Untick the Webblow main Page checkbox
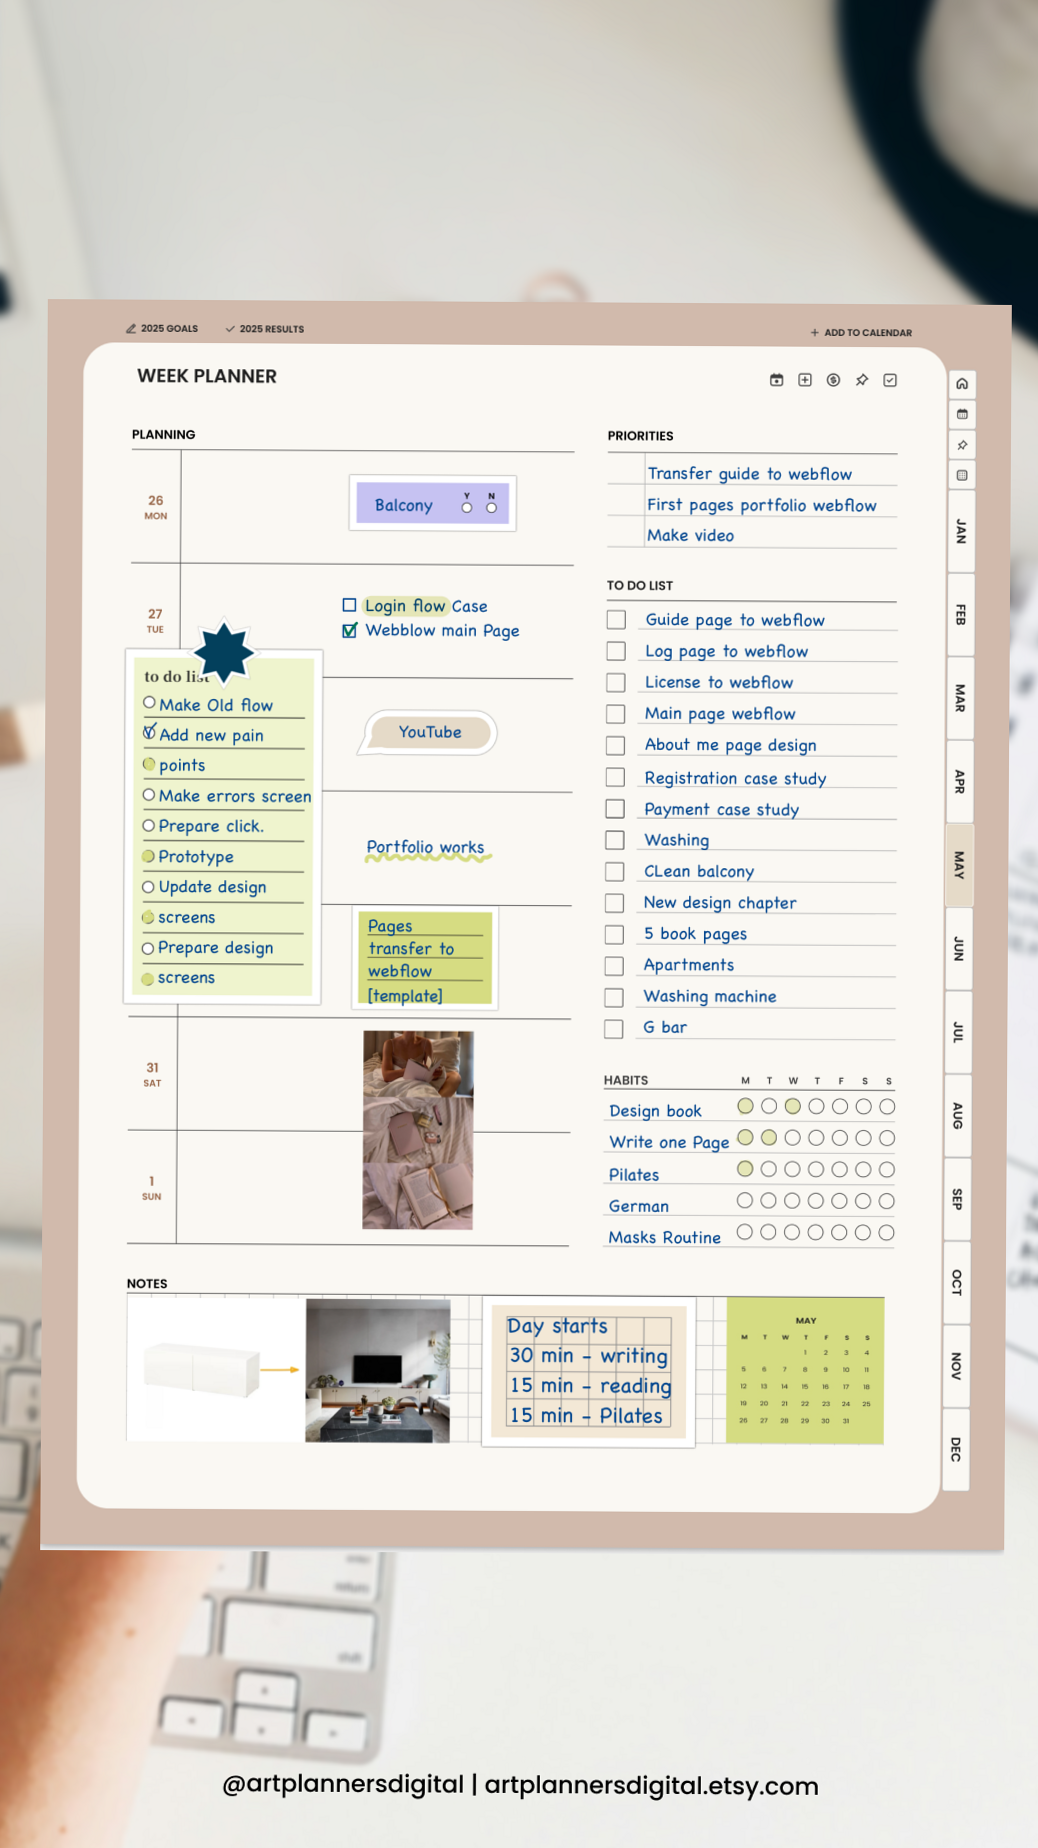Viewport: 1038px width, 1848px height. [349, 630]
